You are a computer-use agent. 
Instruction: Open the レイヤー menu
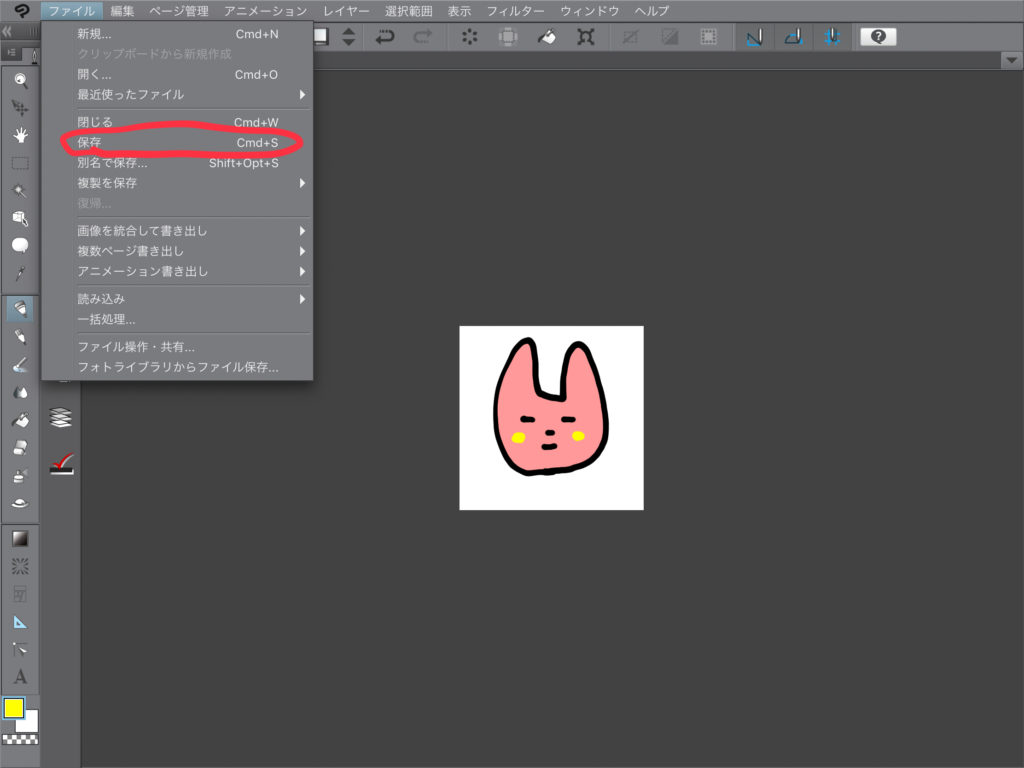[x=346, y=10]
